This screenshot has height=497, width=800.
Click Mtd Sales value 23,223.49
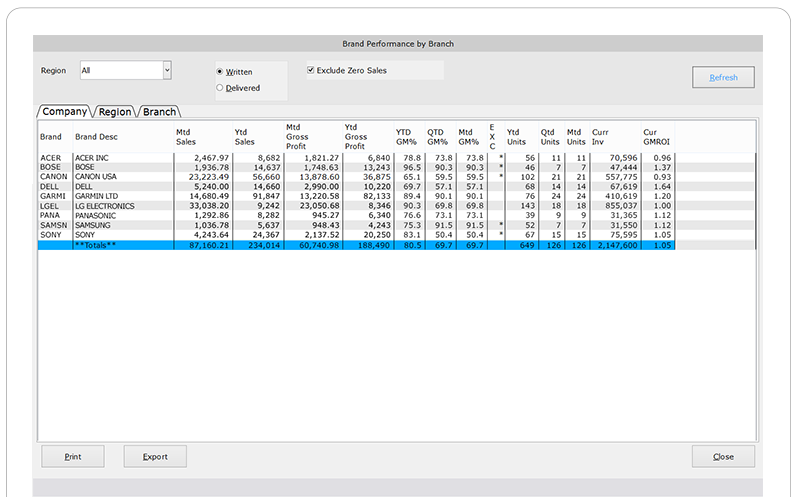209,177
